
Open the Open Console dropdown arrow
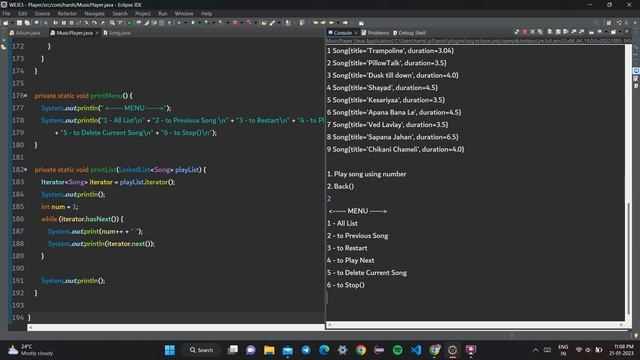point(620,31)
